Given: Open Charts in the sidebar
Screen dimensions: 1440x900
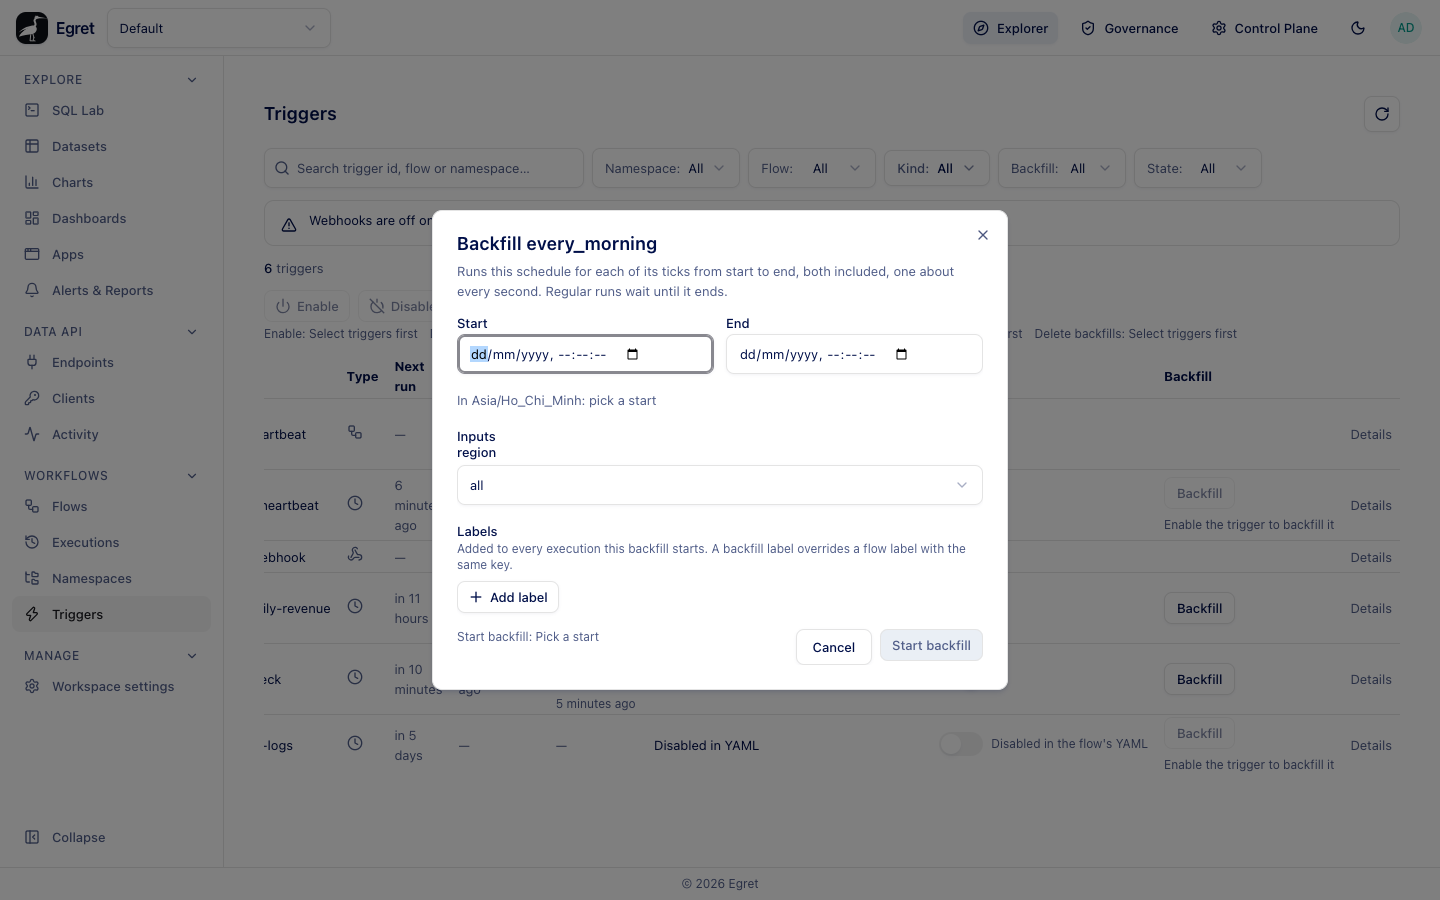Looking at the screenshot, I should [112, 183].
